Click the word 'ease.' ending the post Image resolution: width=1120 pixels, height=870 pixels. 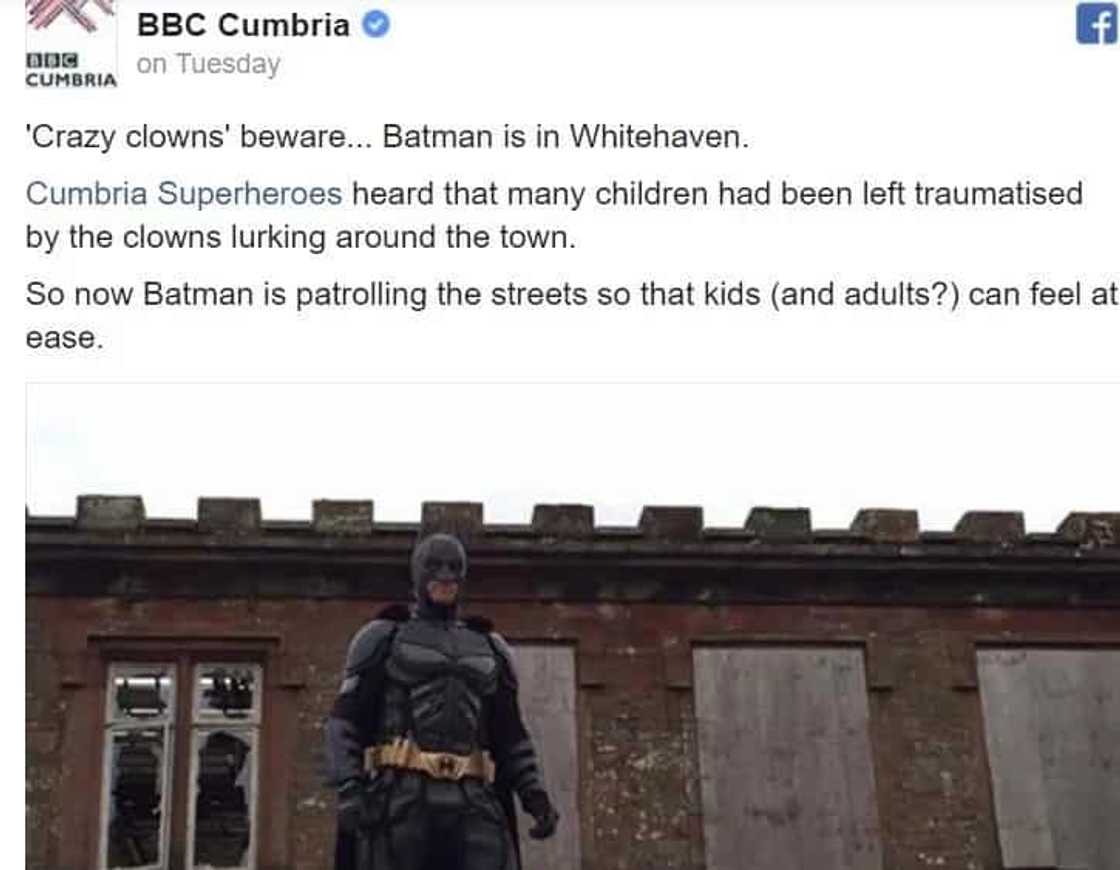click(64, 338)
